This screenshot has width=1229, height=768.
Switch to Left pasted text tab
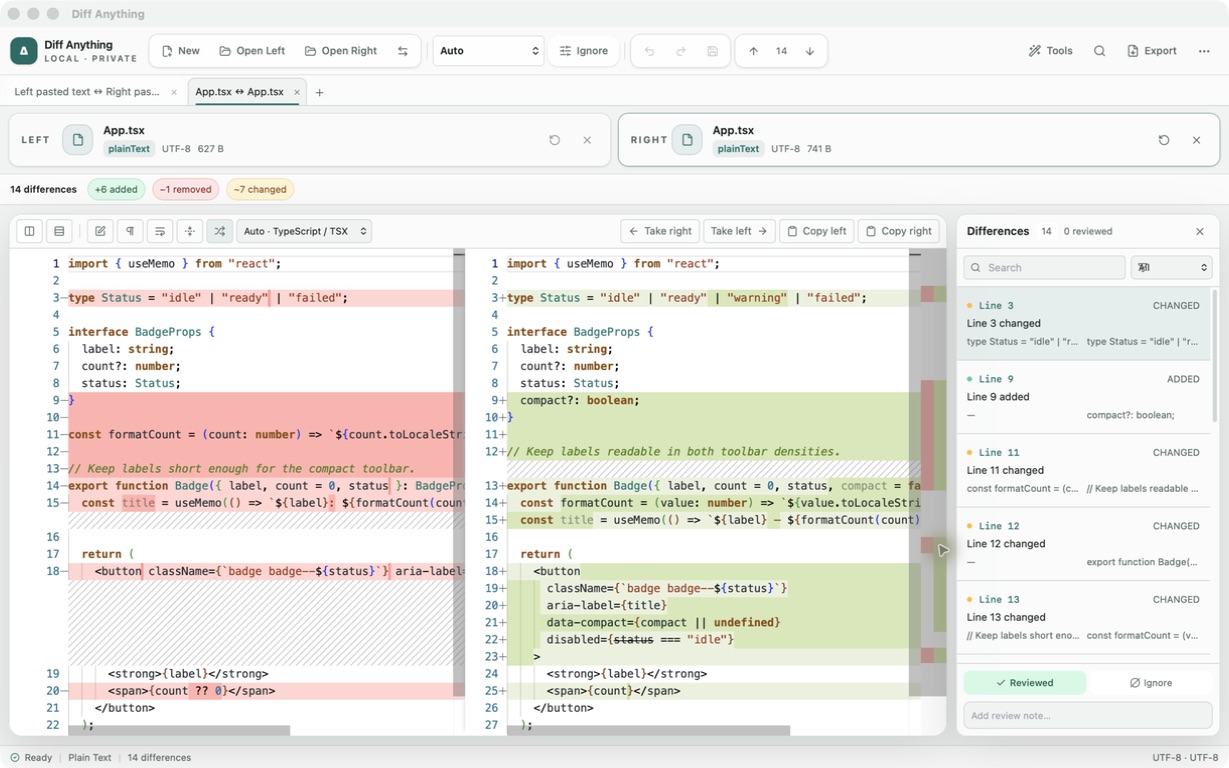(x=87, y=92)
